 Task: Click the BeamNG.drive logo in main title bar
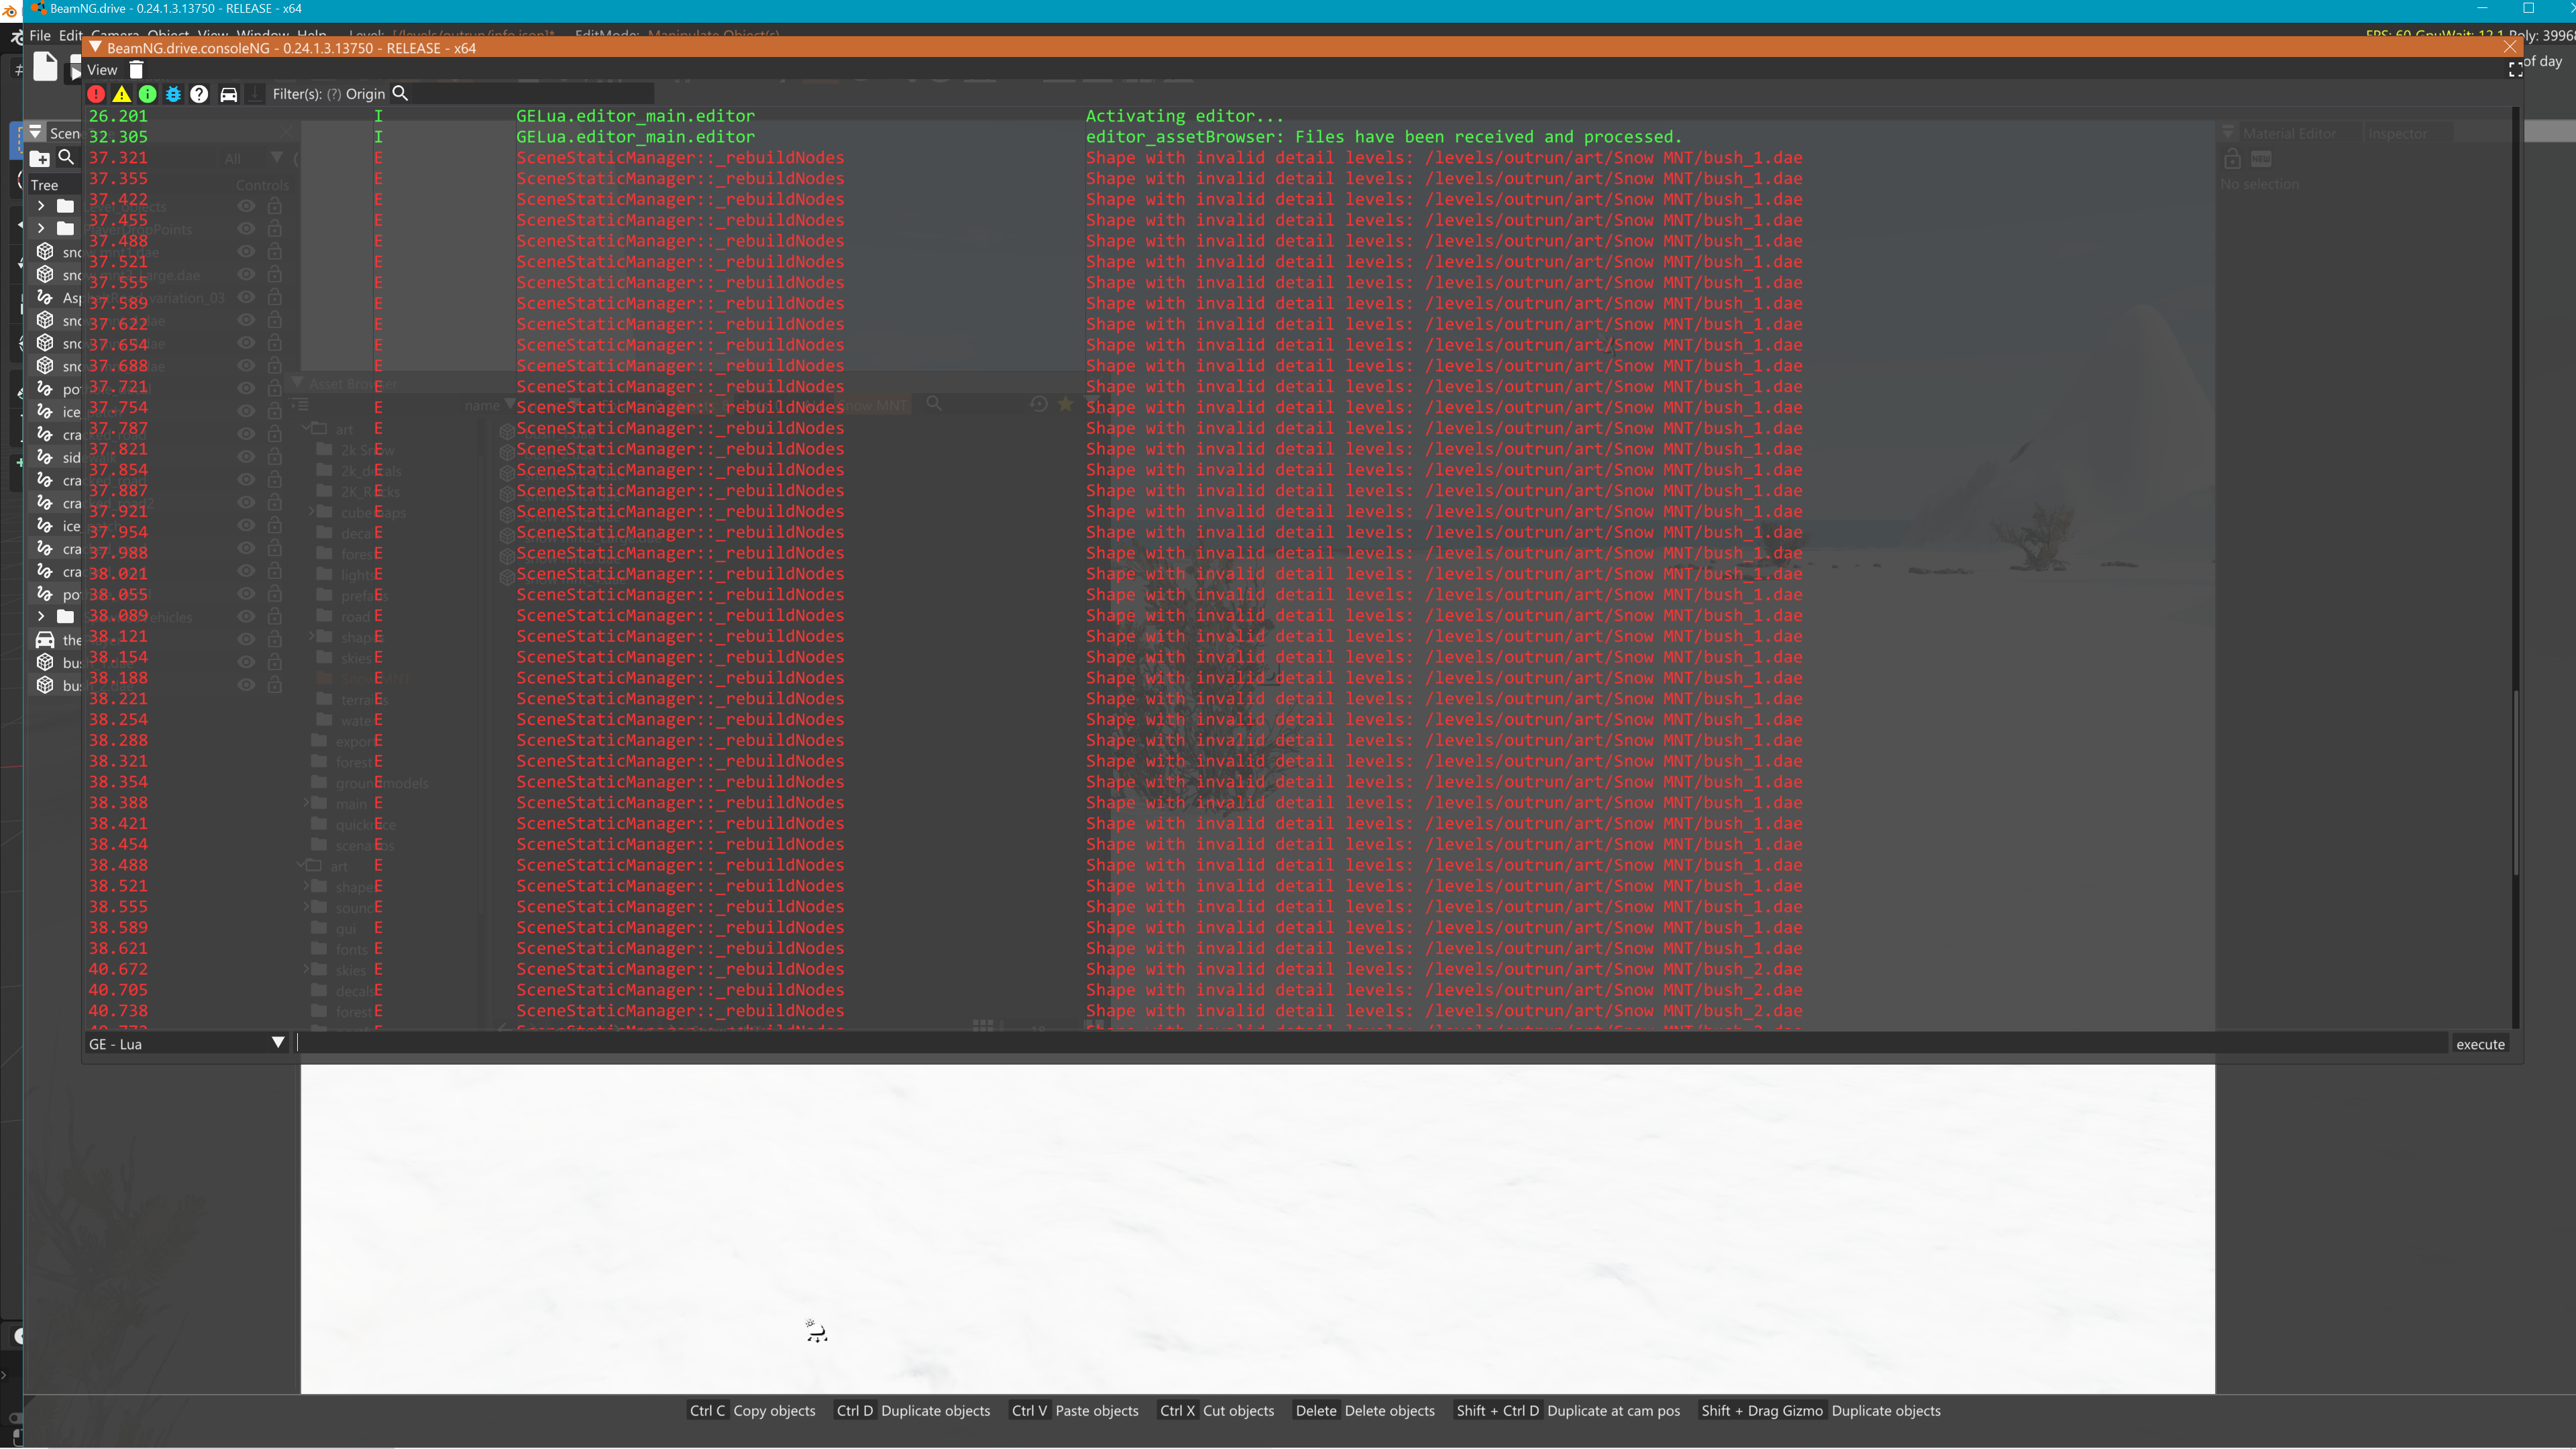point(38,8)
